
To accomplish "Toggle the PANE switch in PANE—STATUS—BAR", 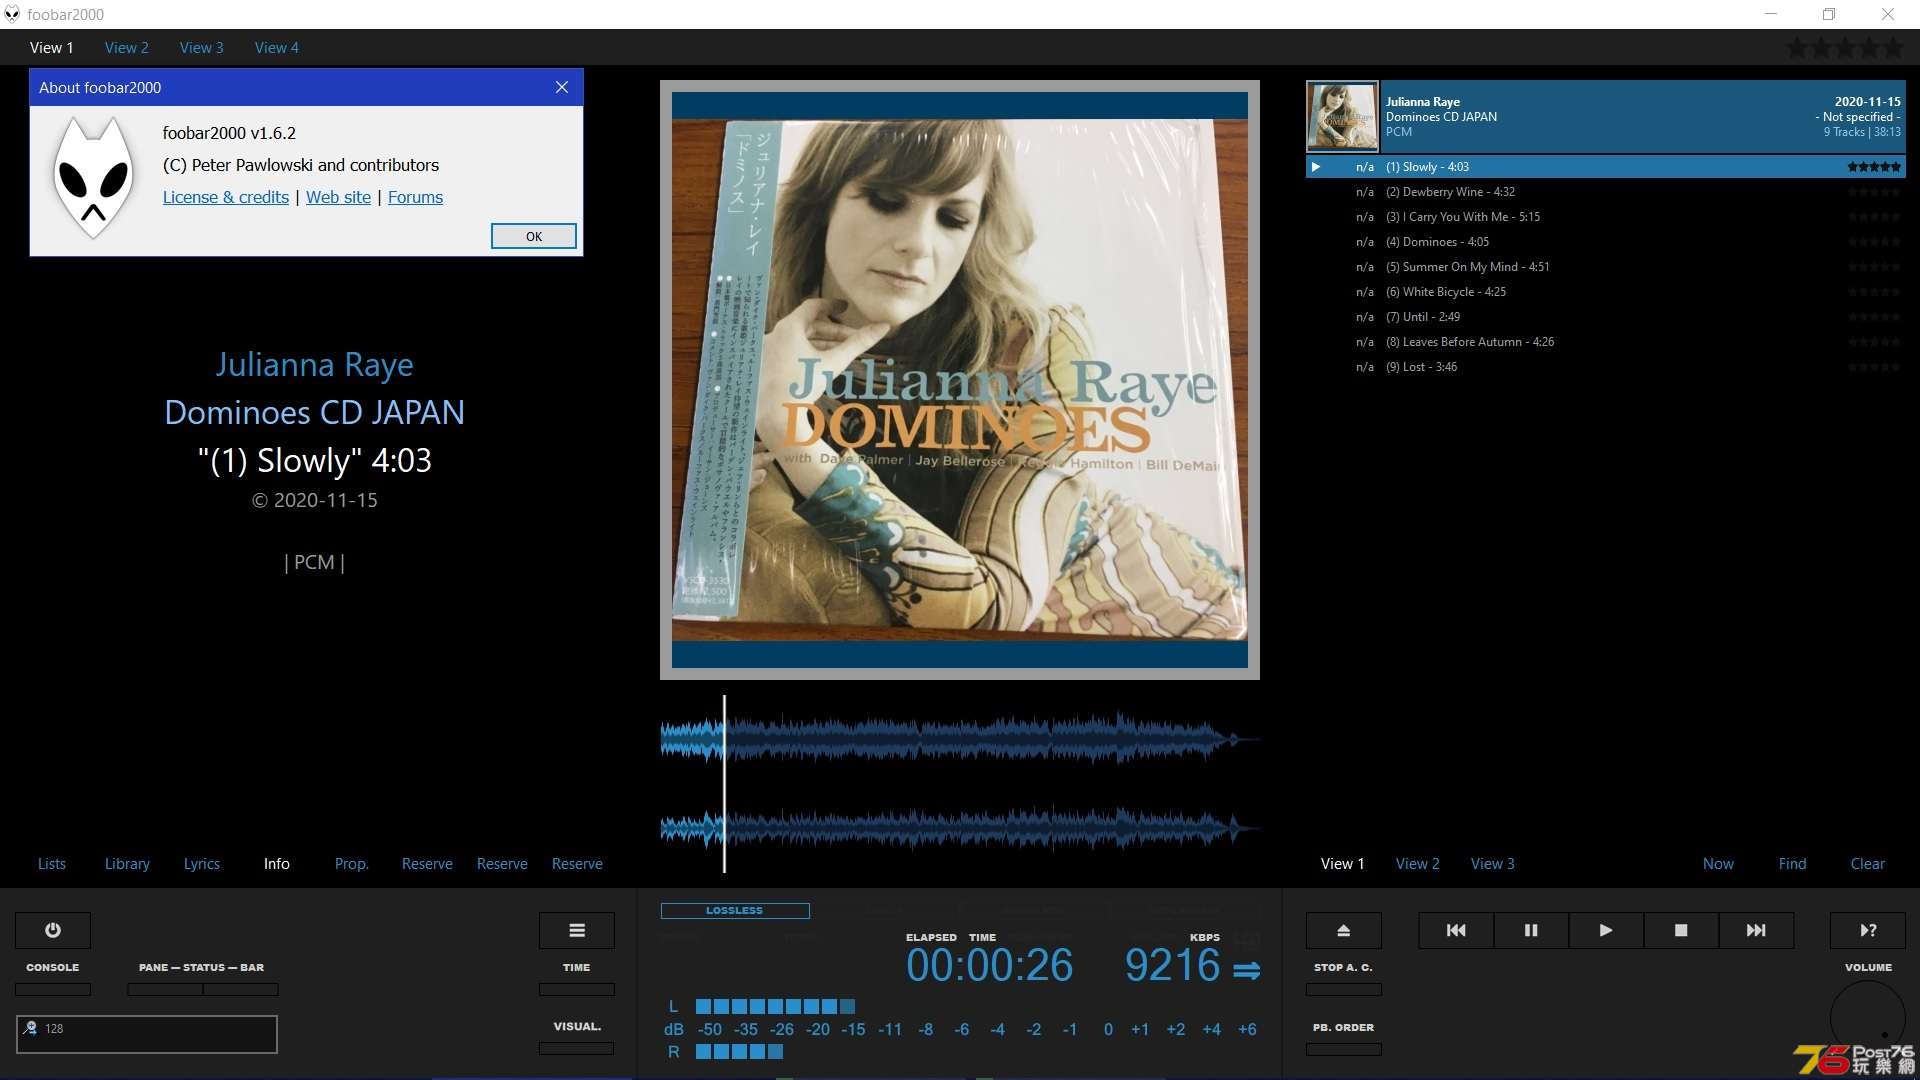I will [165, 989].
